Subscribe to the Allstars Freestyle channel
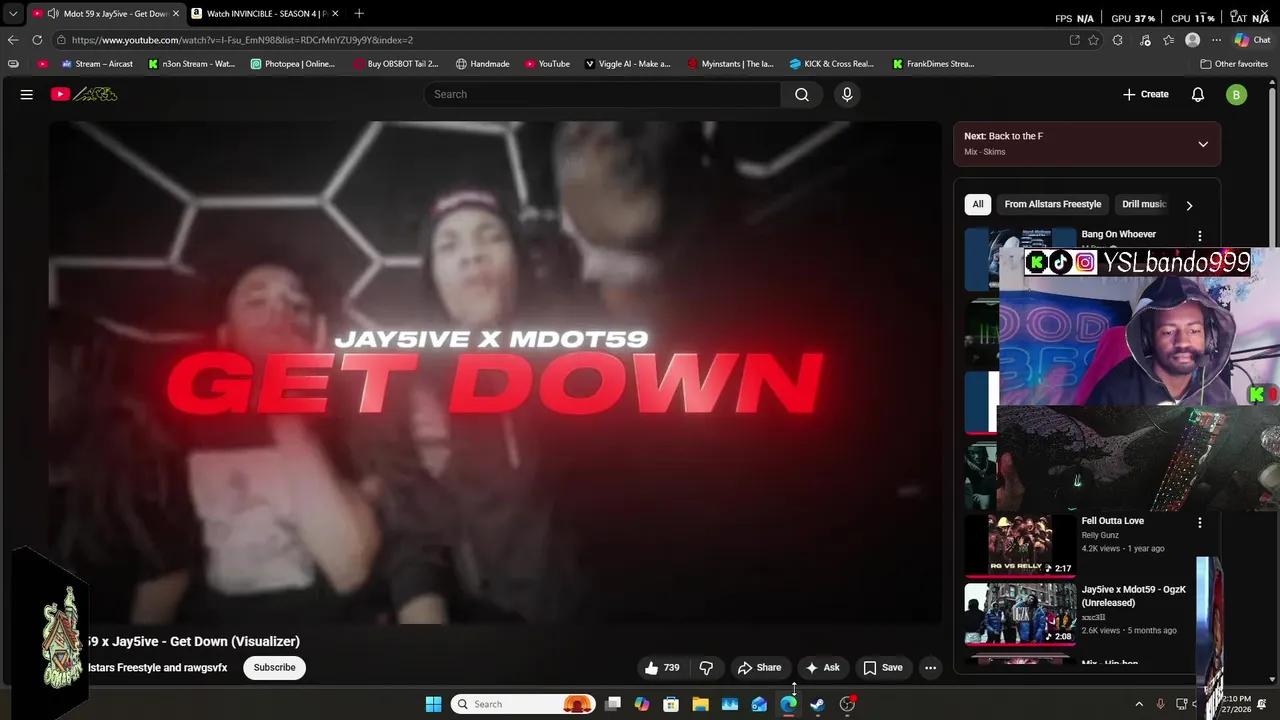The height and width of the screenshot is (720, 1280). pyautogui.click(x=274, y=668)
